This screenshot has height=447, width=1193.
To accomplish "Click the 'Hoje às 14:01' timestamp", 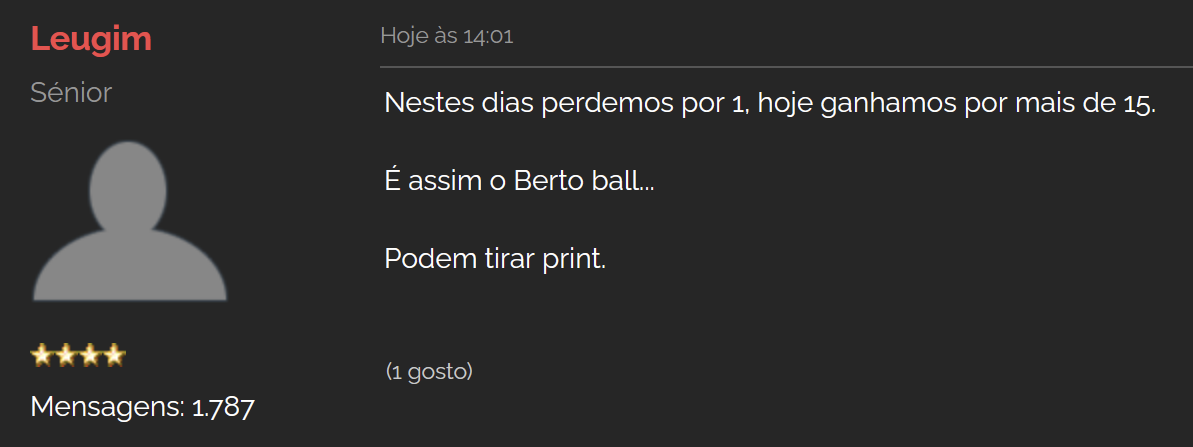I will click(447, 37).
